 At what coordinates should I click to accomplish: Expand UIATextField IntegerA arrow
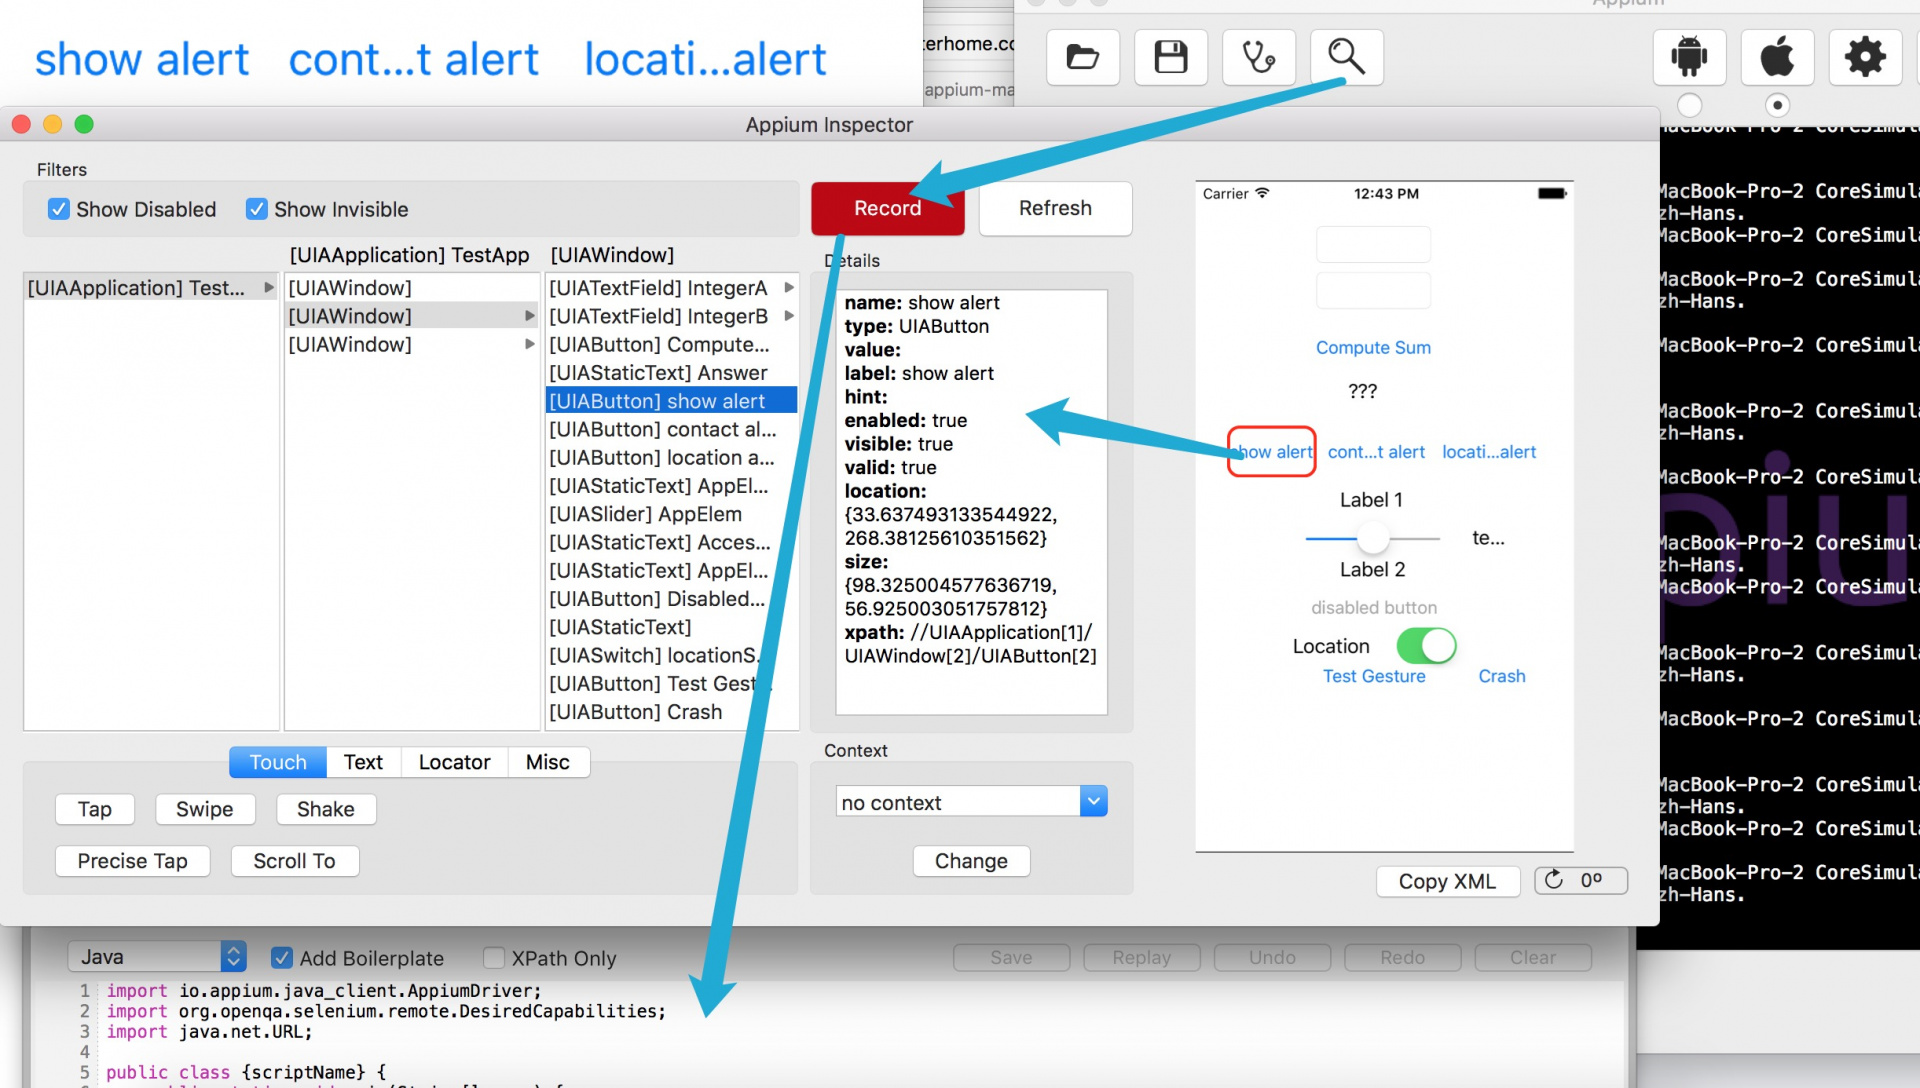coord(789,288)
